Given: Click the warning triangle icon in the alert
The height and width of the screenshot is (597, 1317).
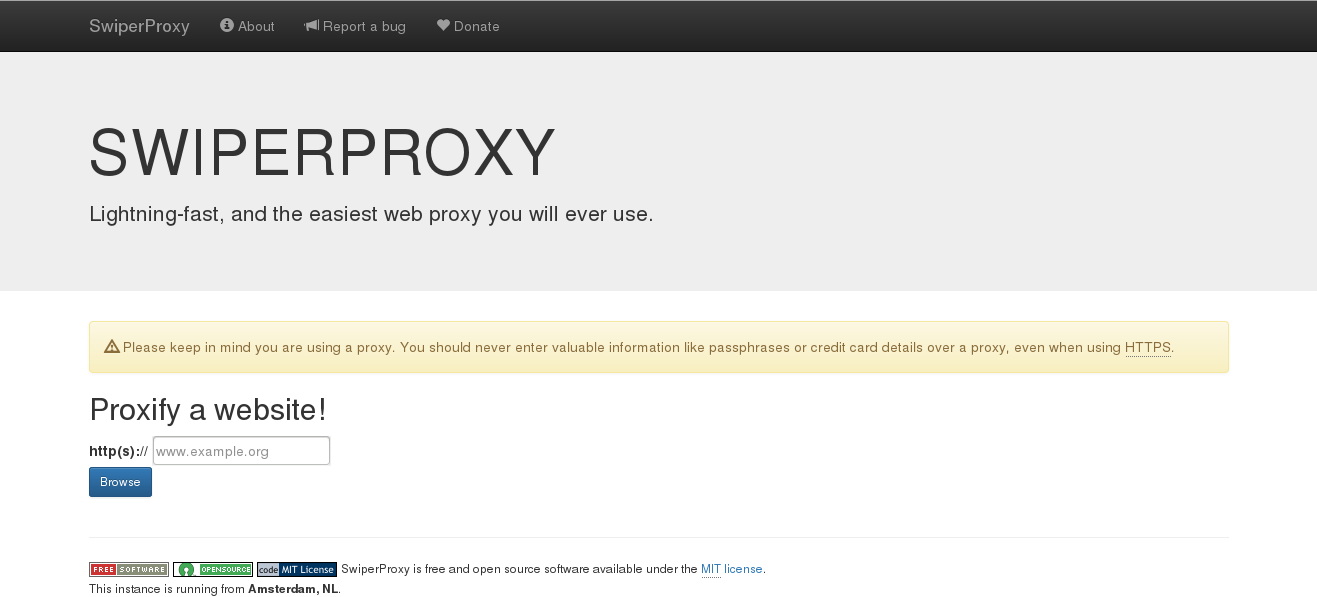Looking at the screenshot, I should [x=112, y=347].
